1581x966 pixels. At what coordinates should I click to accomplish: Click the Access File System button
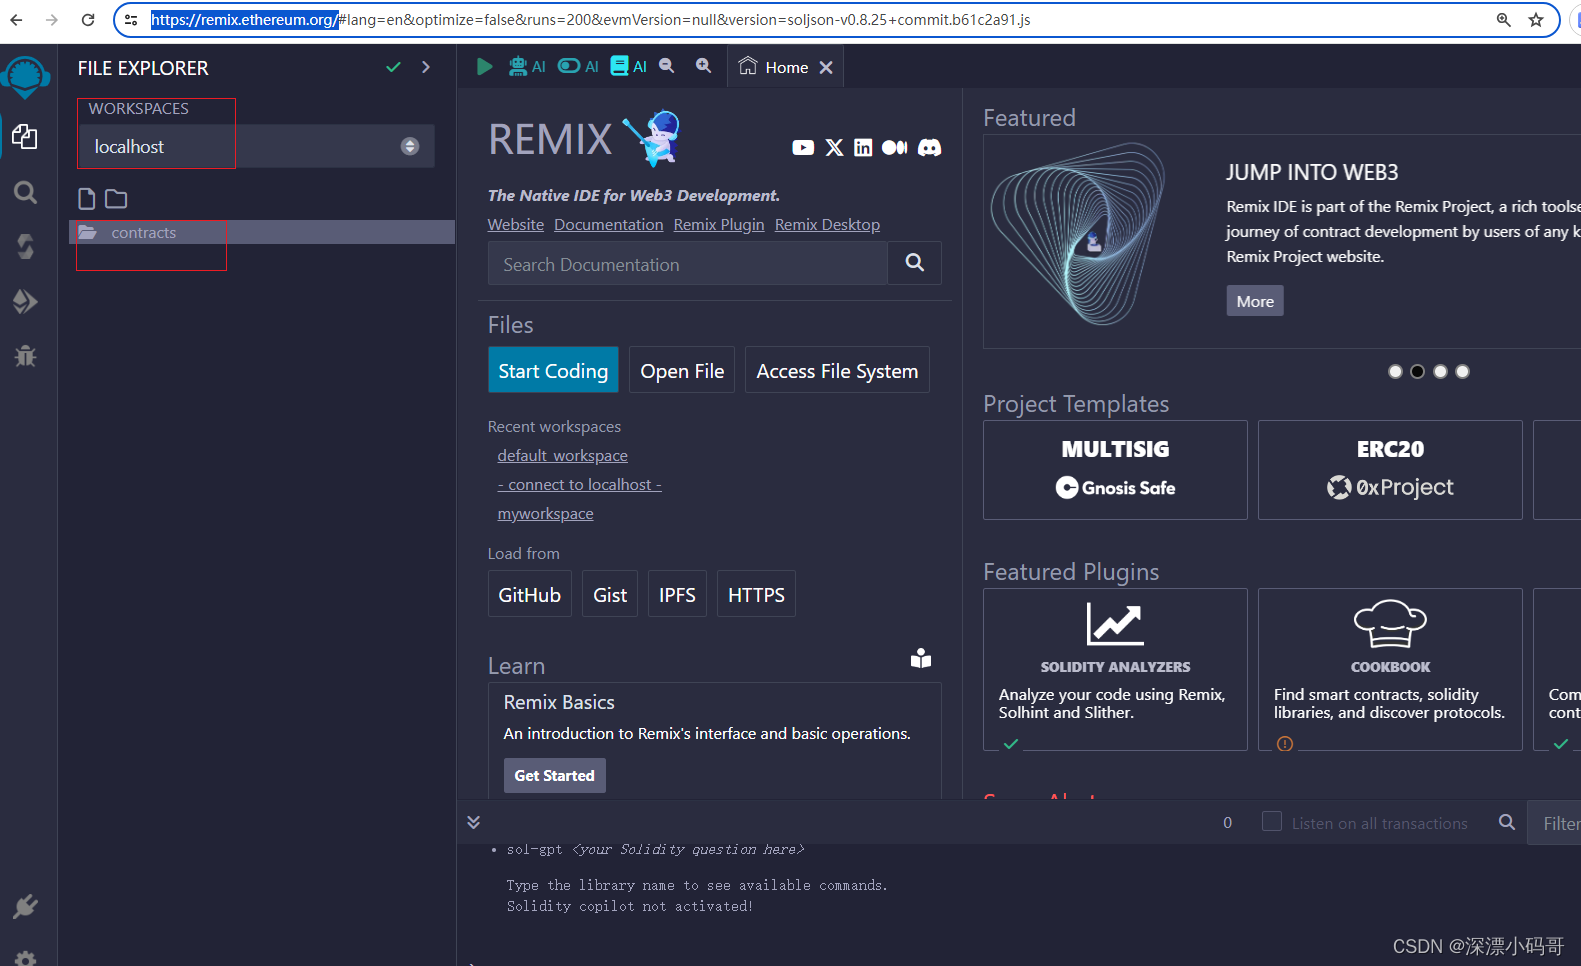tap(837, 370)
